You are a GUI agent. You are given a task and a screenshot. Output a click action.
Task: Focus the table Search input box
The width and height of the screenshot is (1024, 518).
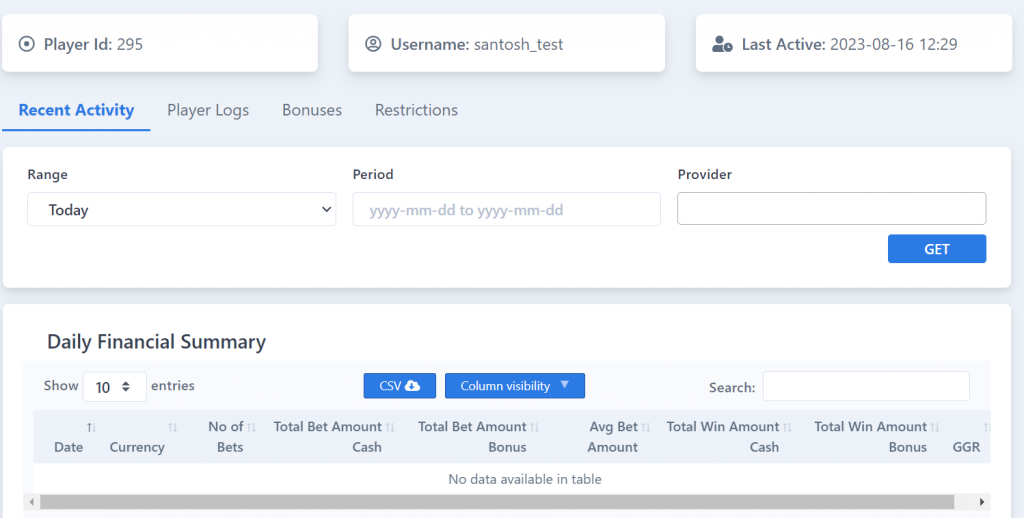(866, 386)
